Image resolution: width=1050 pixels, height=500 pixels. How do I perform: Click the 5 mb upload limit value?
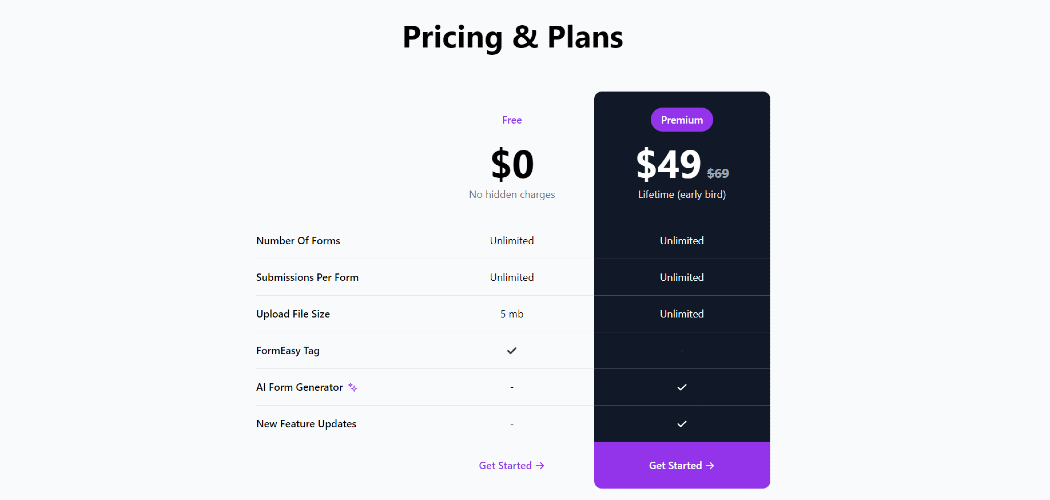[x=512, y=314]
